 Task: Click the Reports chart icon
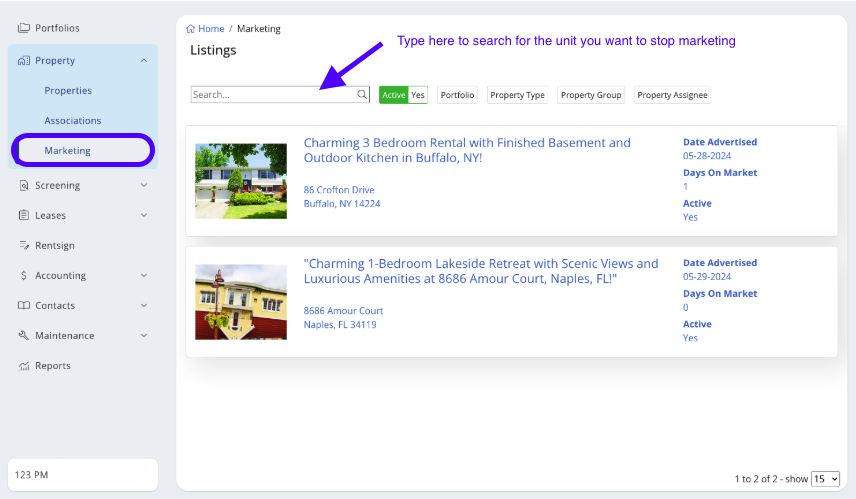pyautogui.click(x=24, y=366)
